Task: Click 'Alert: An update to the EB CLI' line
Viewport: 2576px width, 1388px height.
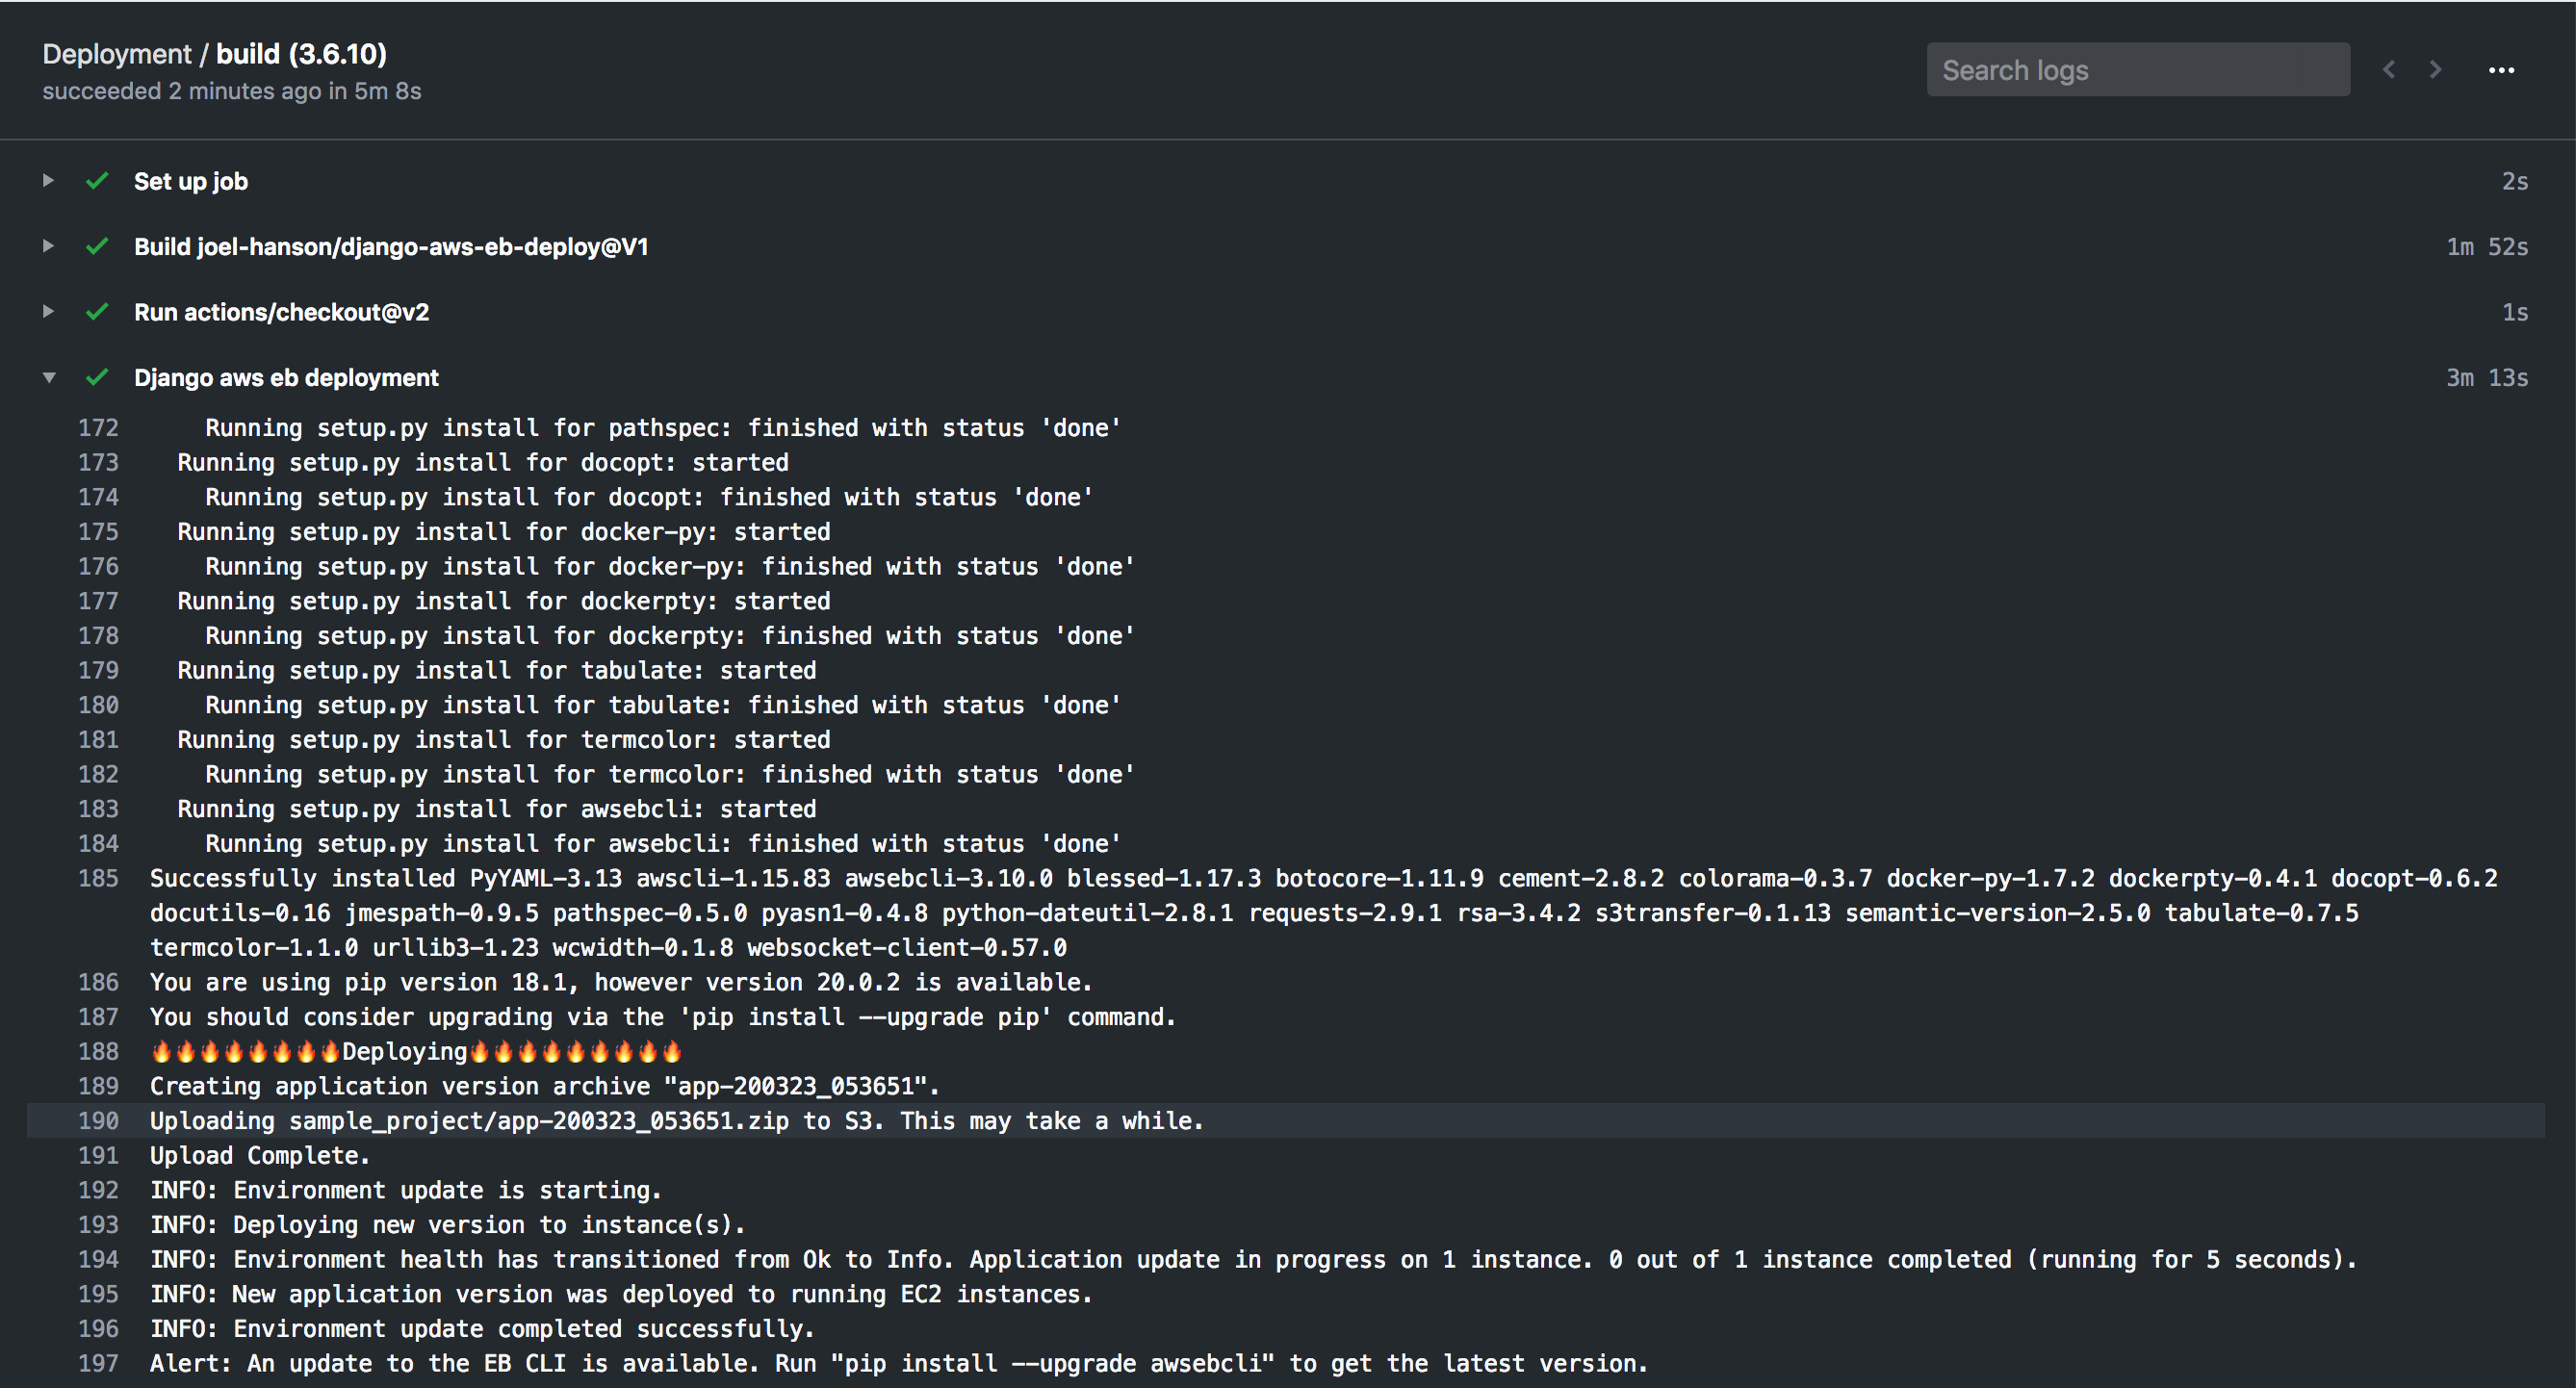Action: point(899,1364)
